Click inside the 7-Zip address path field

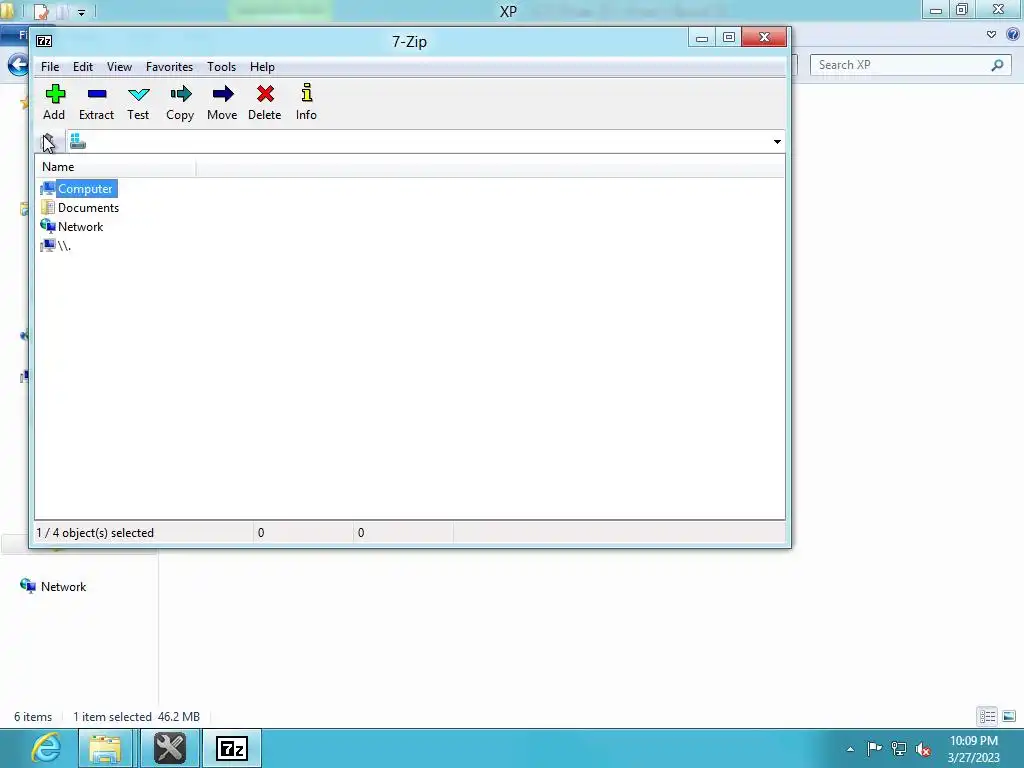[x=424, y=142]
